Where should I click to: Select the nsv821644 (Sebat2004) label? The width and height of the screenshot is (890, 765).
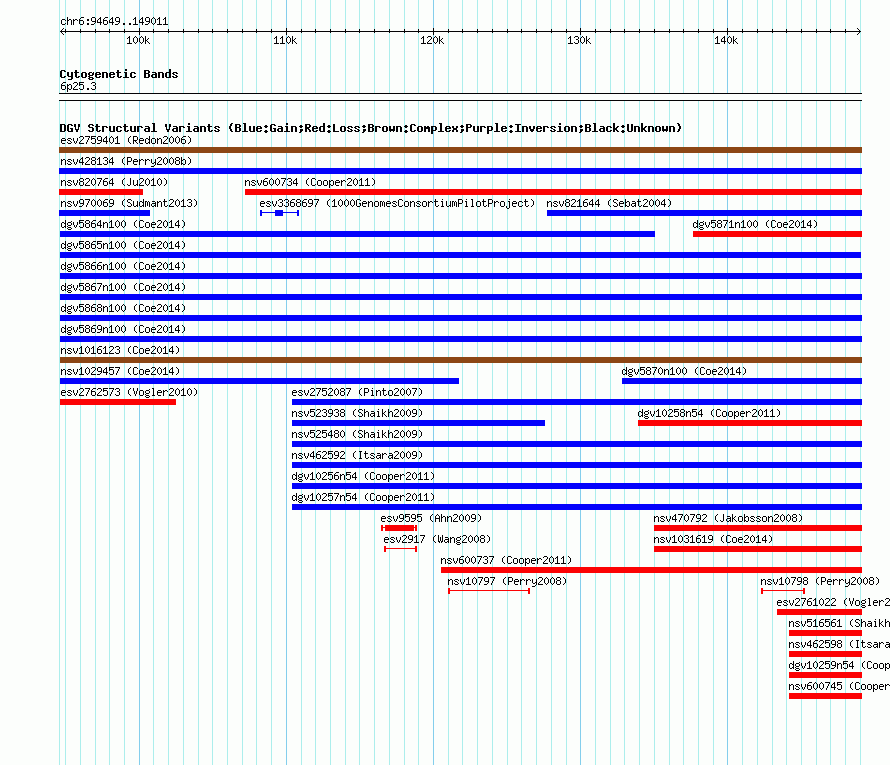point(609,203)
